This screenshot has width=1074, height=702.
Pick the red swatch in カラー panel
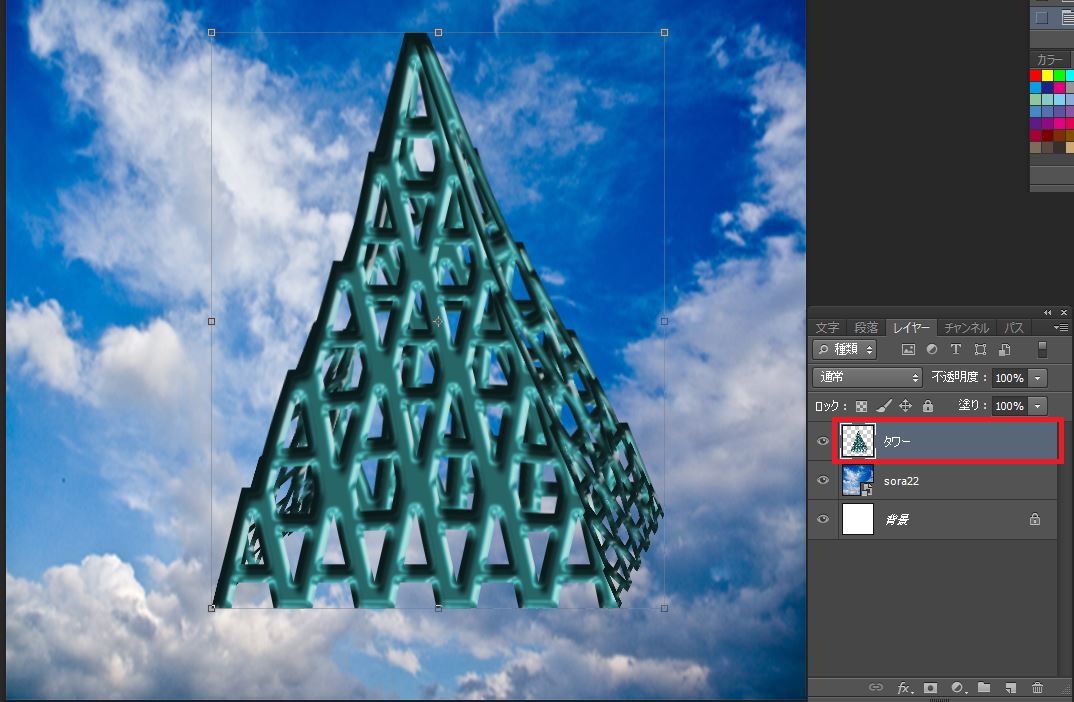(1036, 75)
